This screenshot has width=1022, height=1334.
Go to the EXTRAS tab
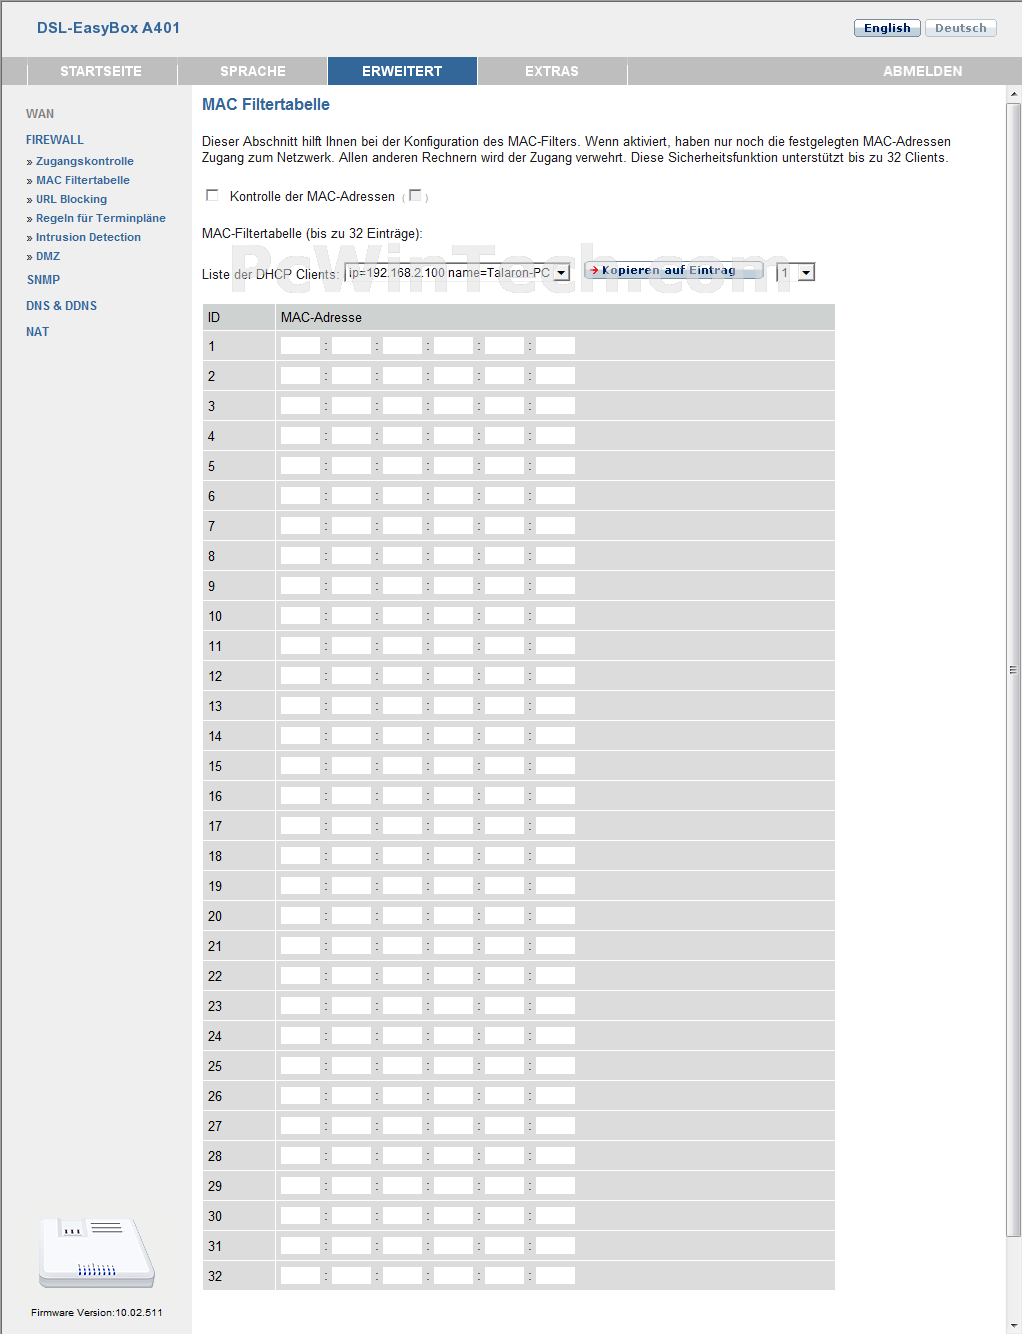coord(552,71)
